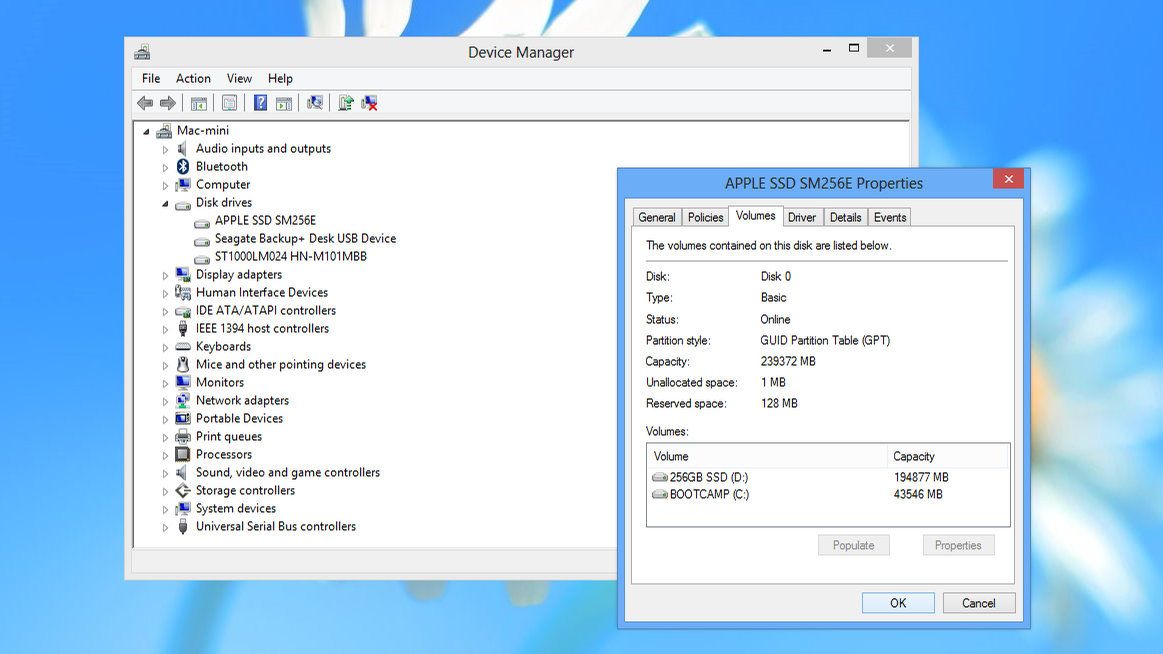The image size is (1163, 654).
Task: Click the Uninstall device toolbar icon
Action: [368, 103]
